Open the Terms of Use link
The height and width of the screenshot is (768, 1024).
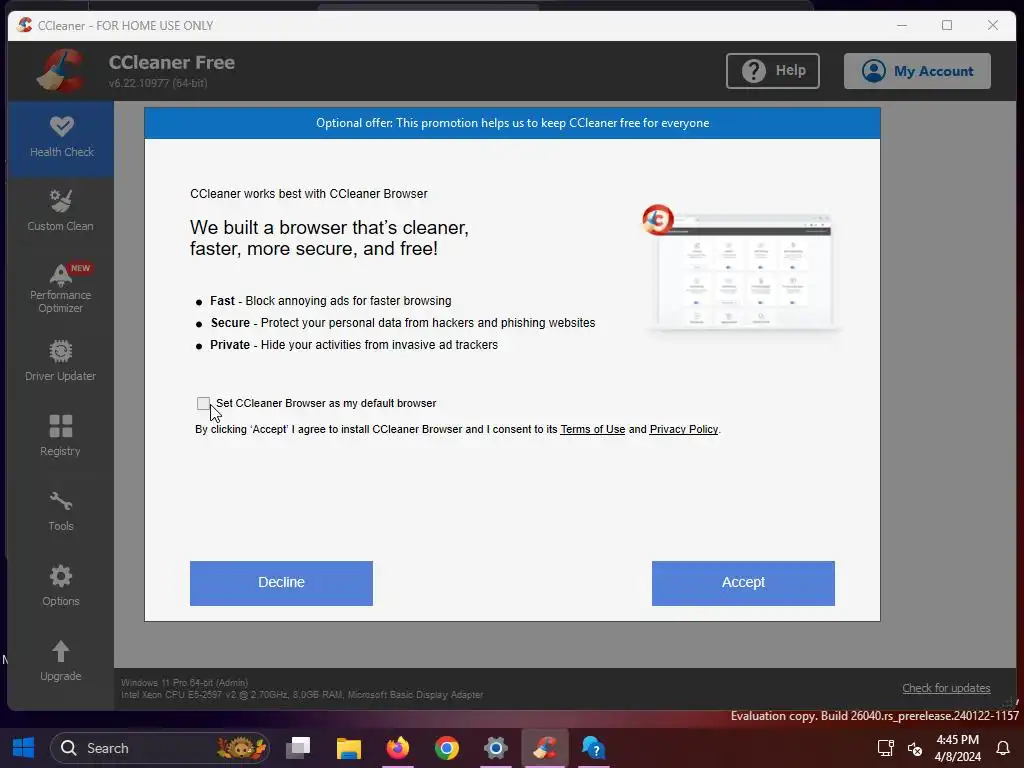(x=592, y=429)
